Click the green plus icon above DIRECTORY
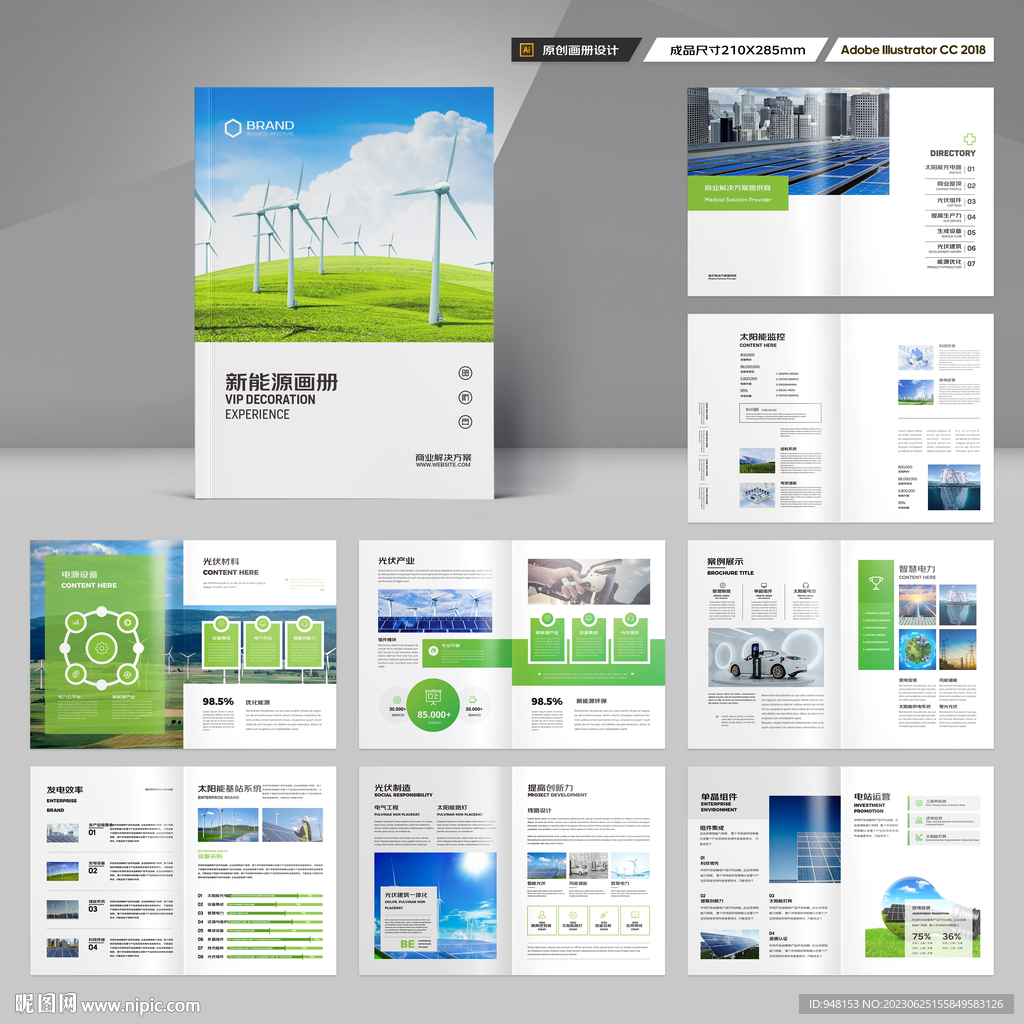1024x1024 pixels. coord(970,139)
